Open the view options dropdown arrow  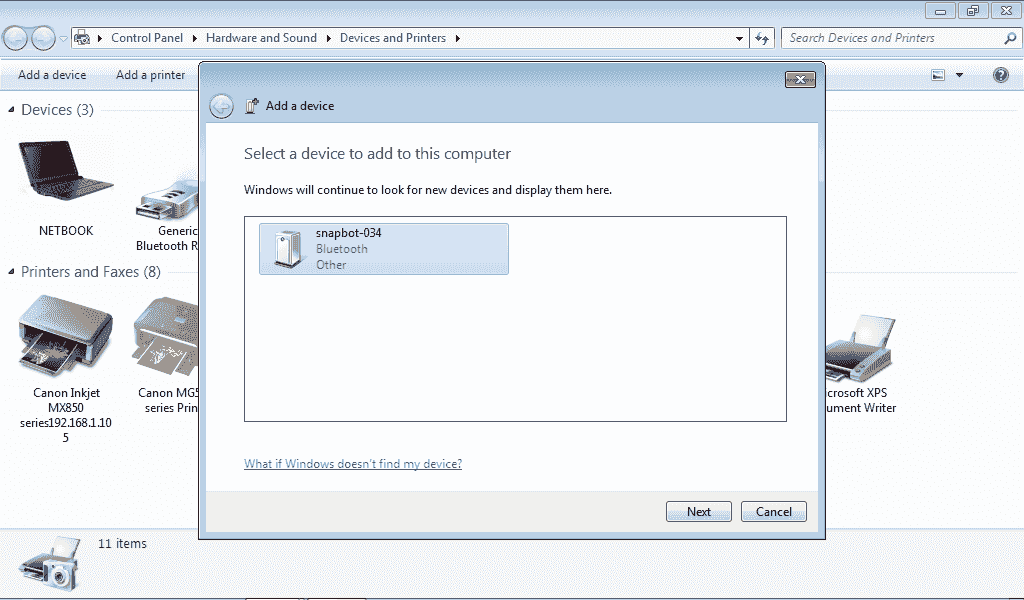(x=960, y=75)
